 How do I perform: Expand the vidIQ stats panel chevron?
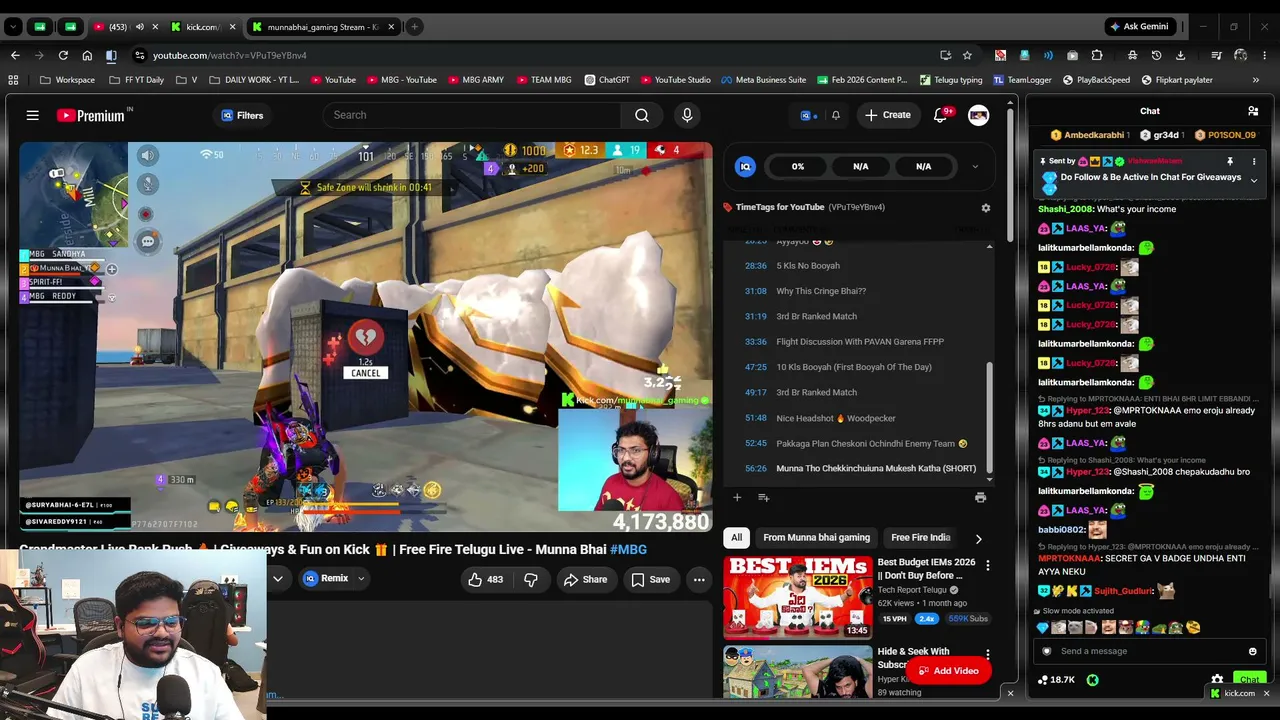pyautogui.click(x=975, y=167)
